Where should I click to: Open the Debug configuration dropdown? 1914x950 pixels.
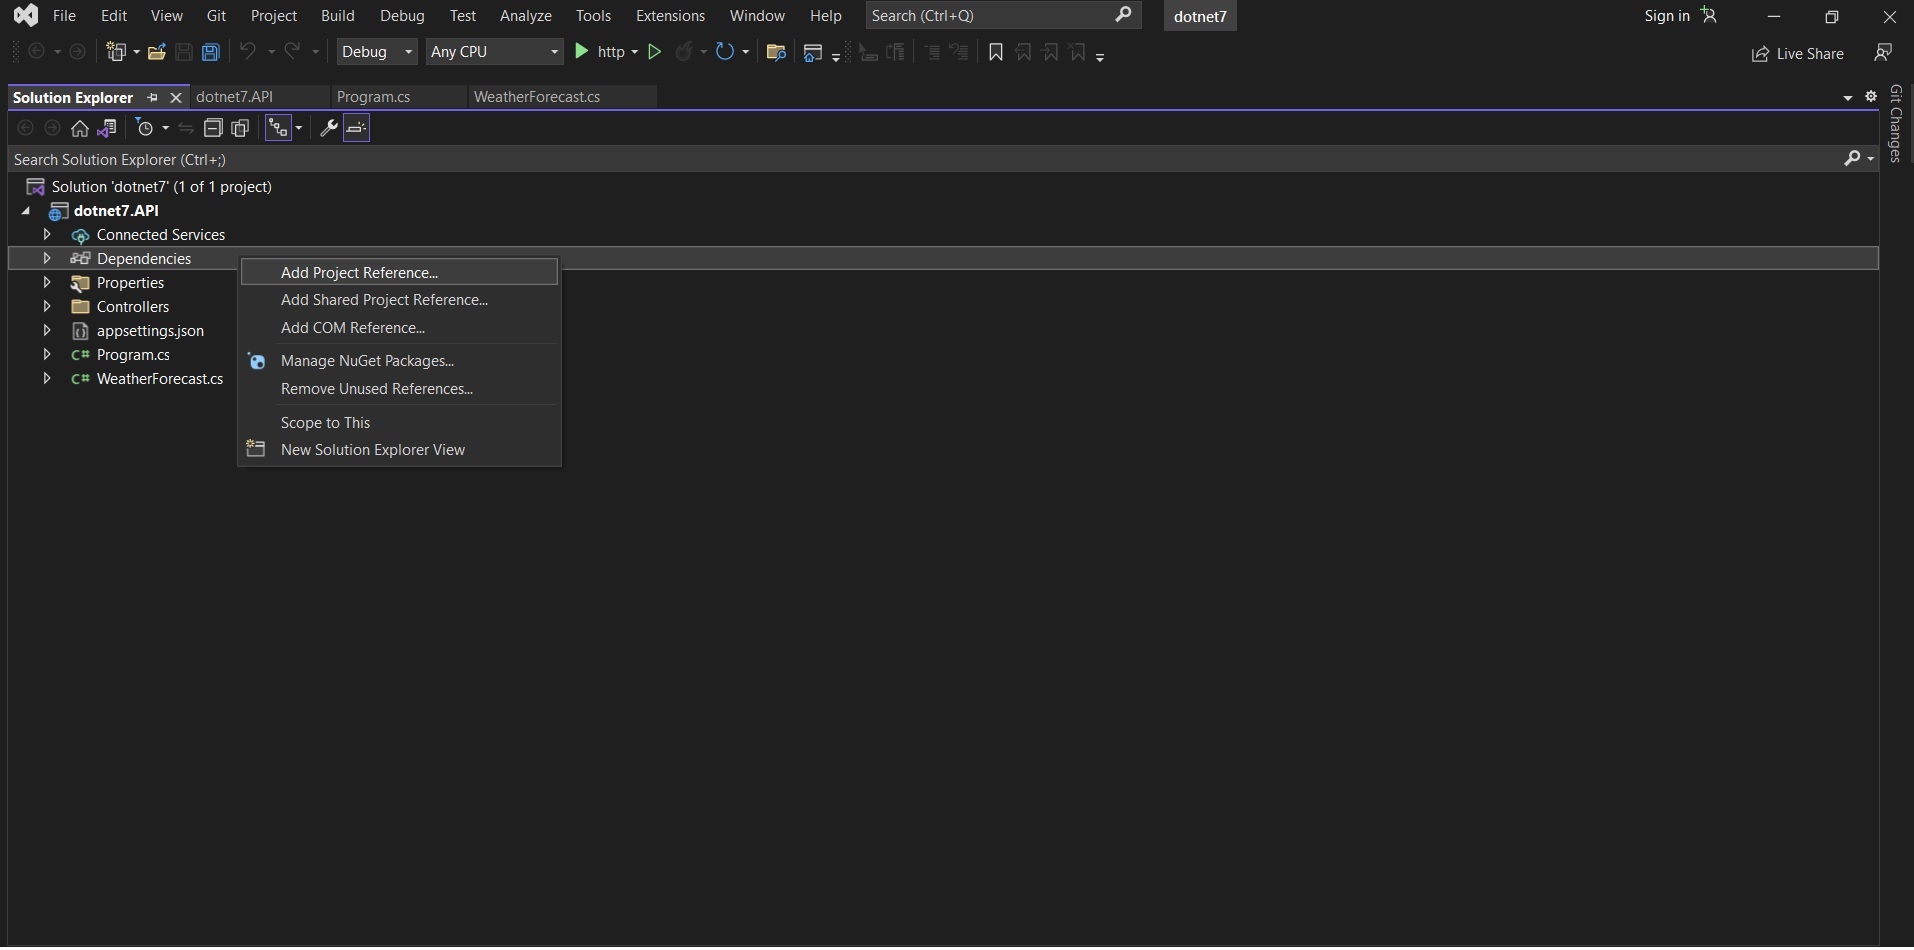point(377,52)
